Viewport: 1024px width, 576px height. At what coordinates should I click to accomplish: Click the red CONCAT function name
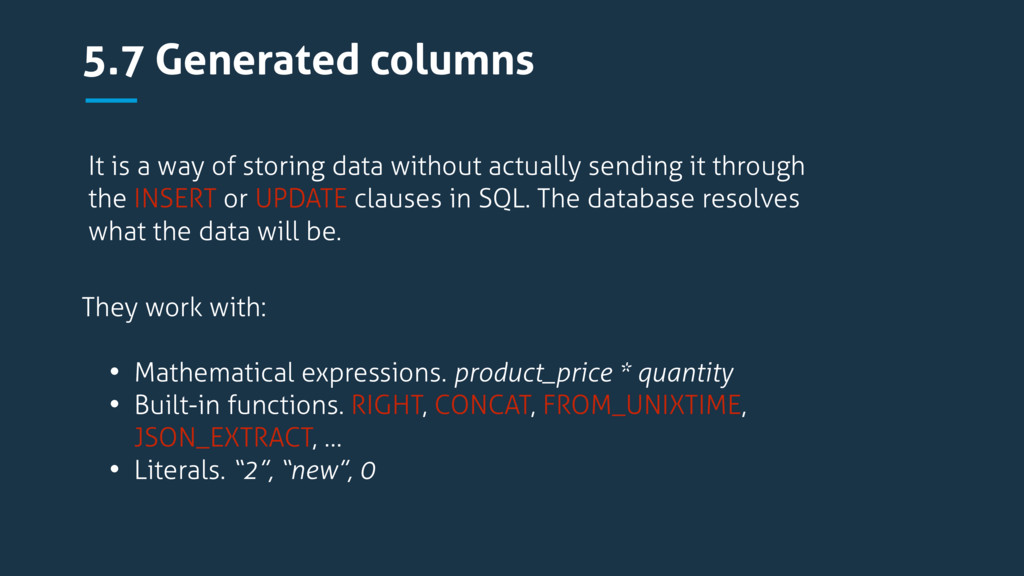pyautogui.click(x=482, y=406)
